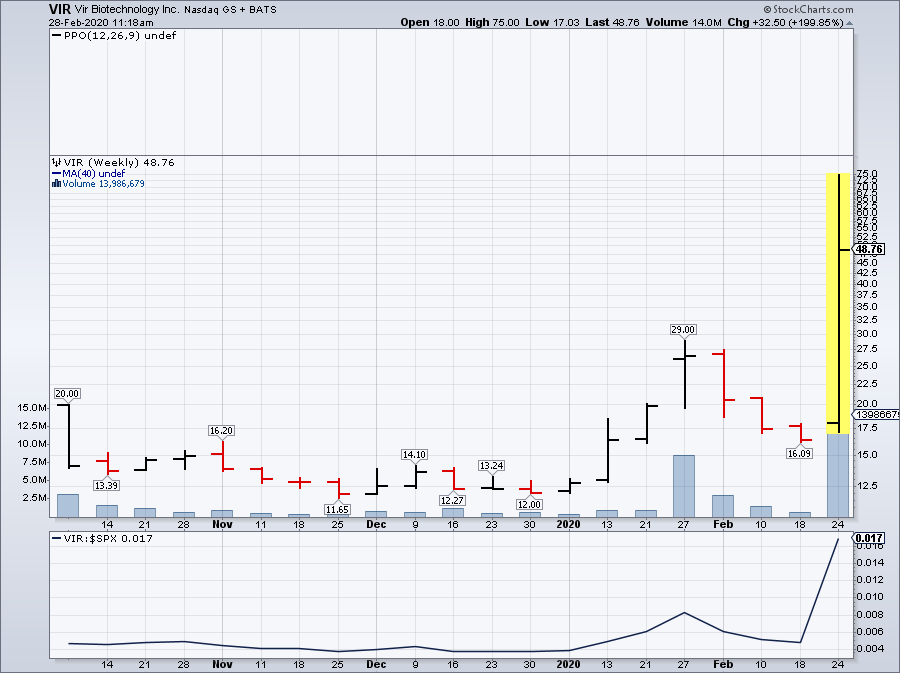
Task: Click the 16.09 price callout
Action: coord(799,453)
